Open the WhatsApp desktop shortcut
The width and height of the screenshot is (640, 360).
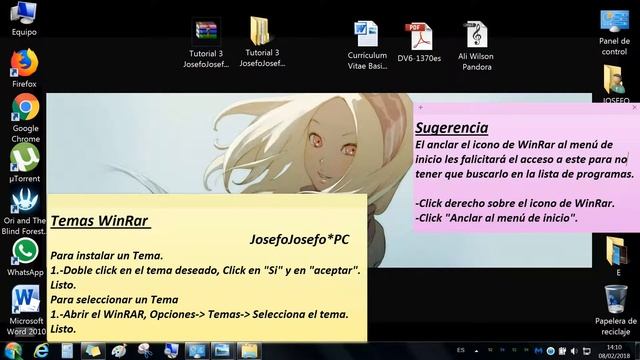point(25,257)
